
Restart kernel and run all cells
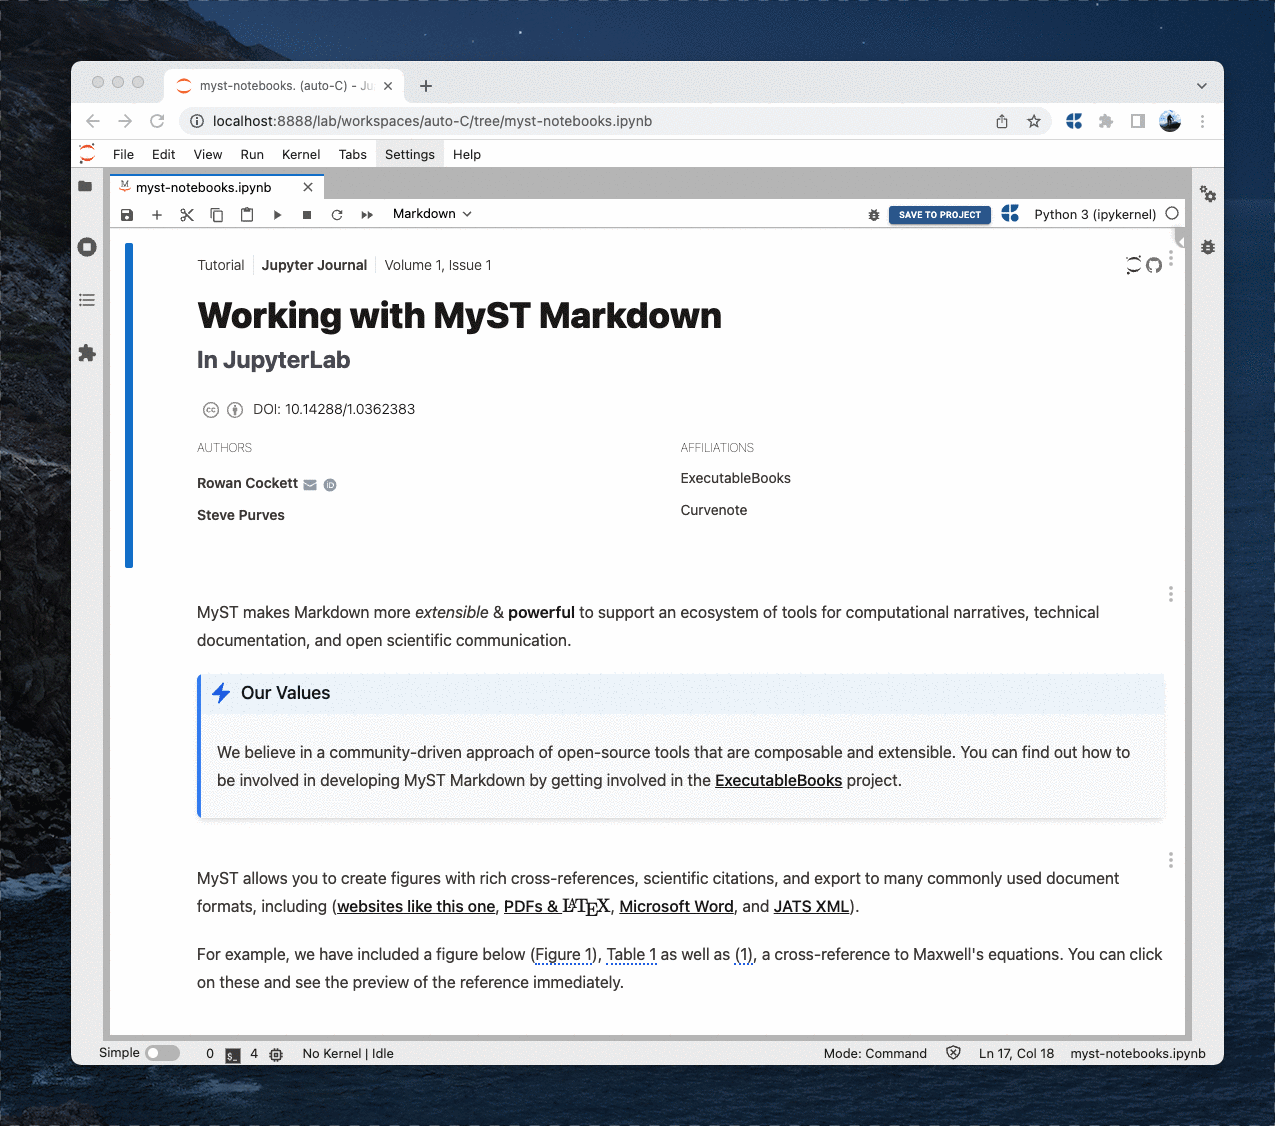pos(367,215)
